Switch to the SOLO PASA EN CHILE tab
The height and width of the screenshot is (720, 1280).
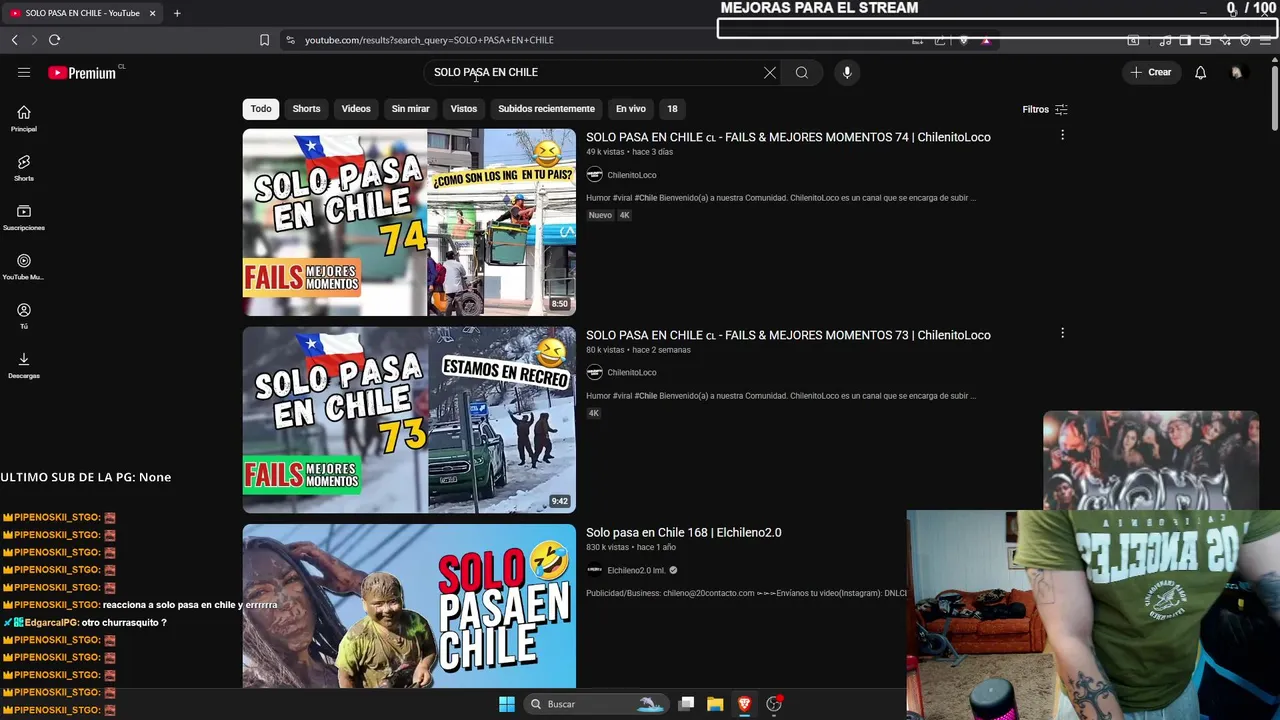tap(80, 13)
